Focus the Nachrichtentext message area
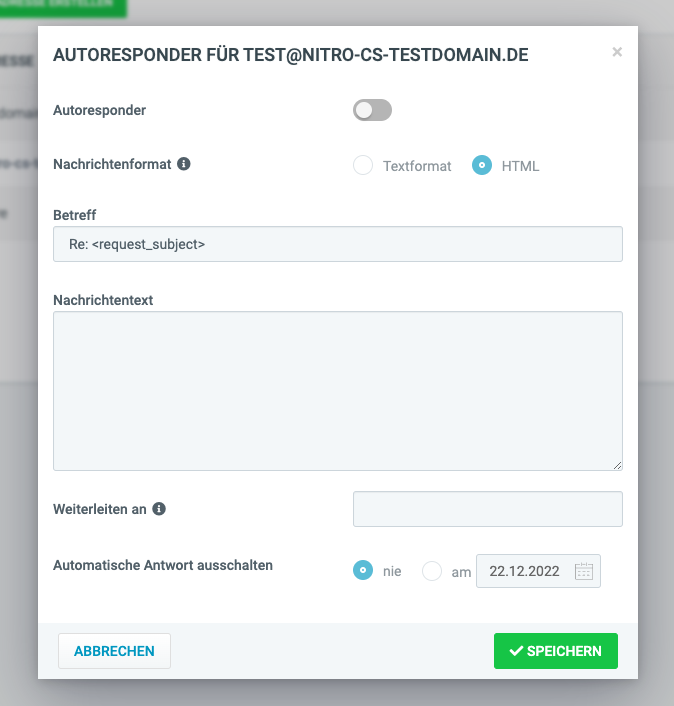This screenshot has height=706, width=674. coord(338,391)
